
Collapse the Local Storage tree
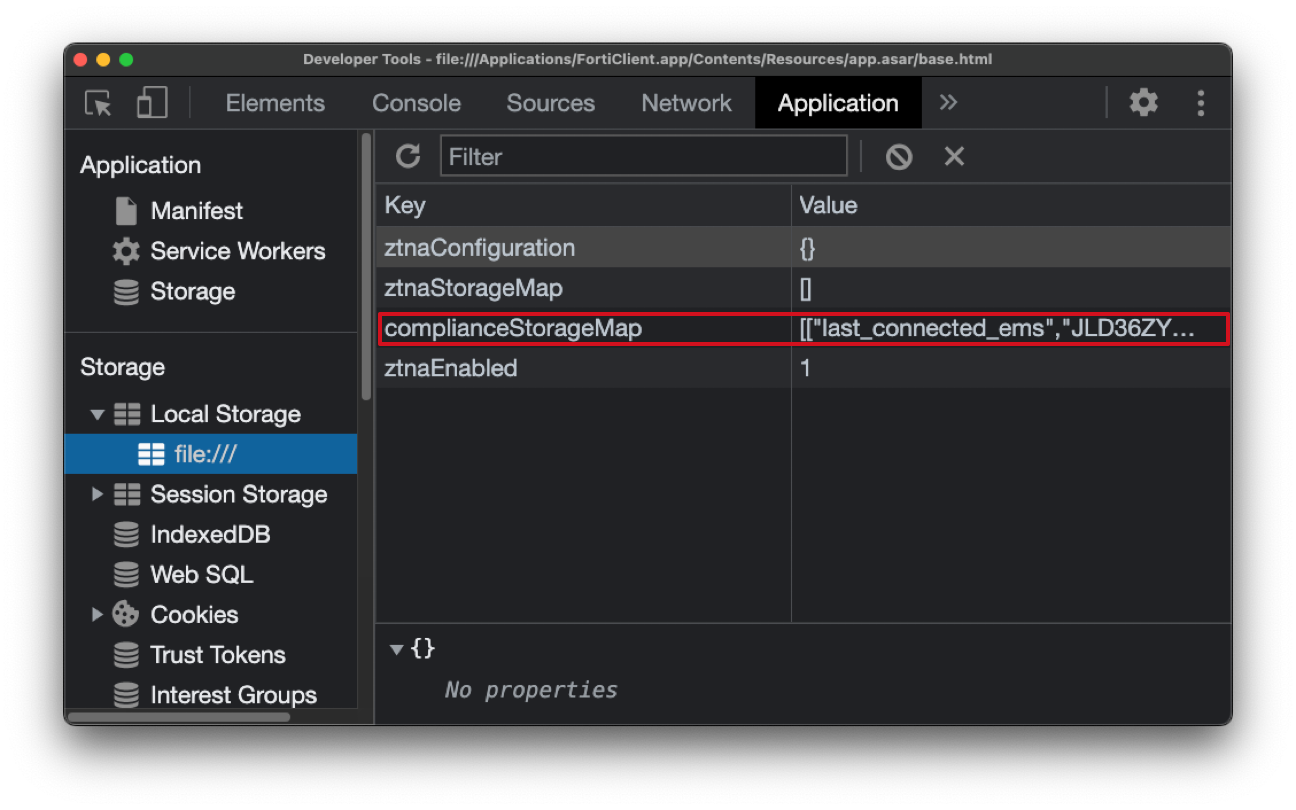pos(97,414)
